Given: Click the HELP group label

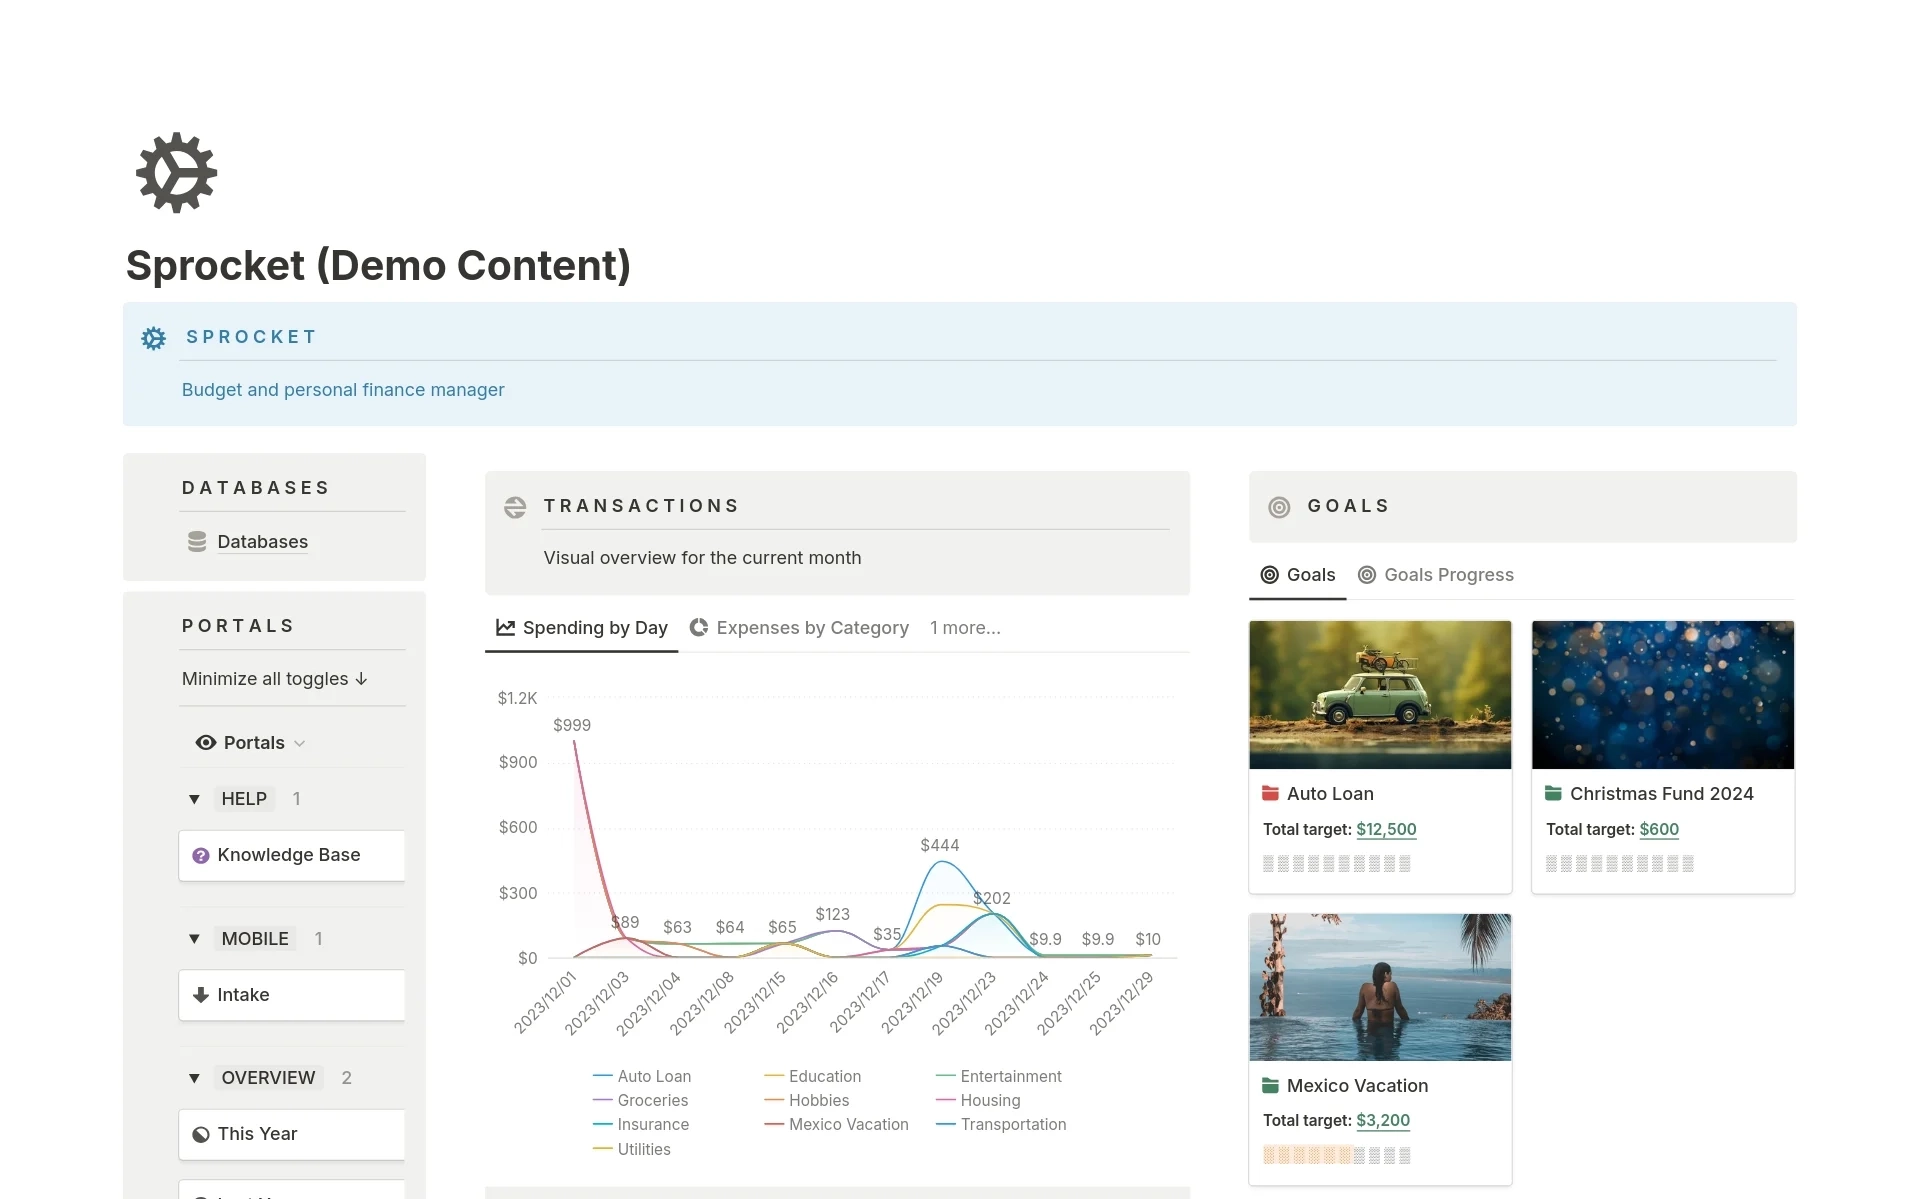Looking at the screenshot, I should (x=244, y=799).
